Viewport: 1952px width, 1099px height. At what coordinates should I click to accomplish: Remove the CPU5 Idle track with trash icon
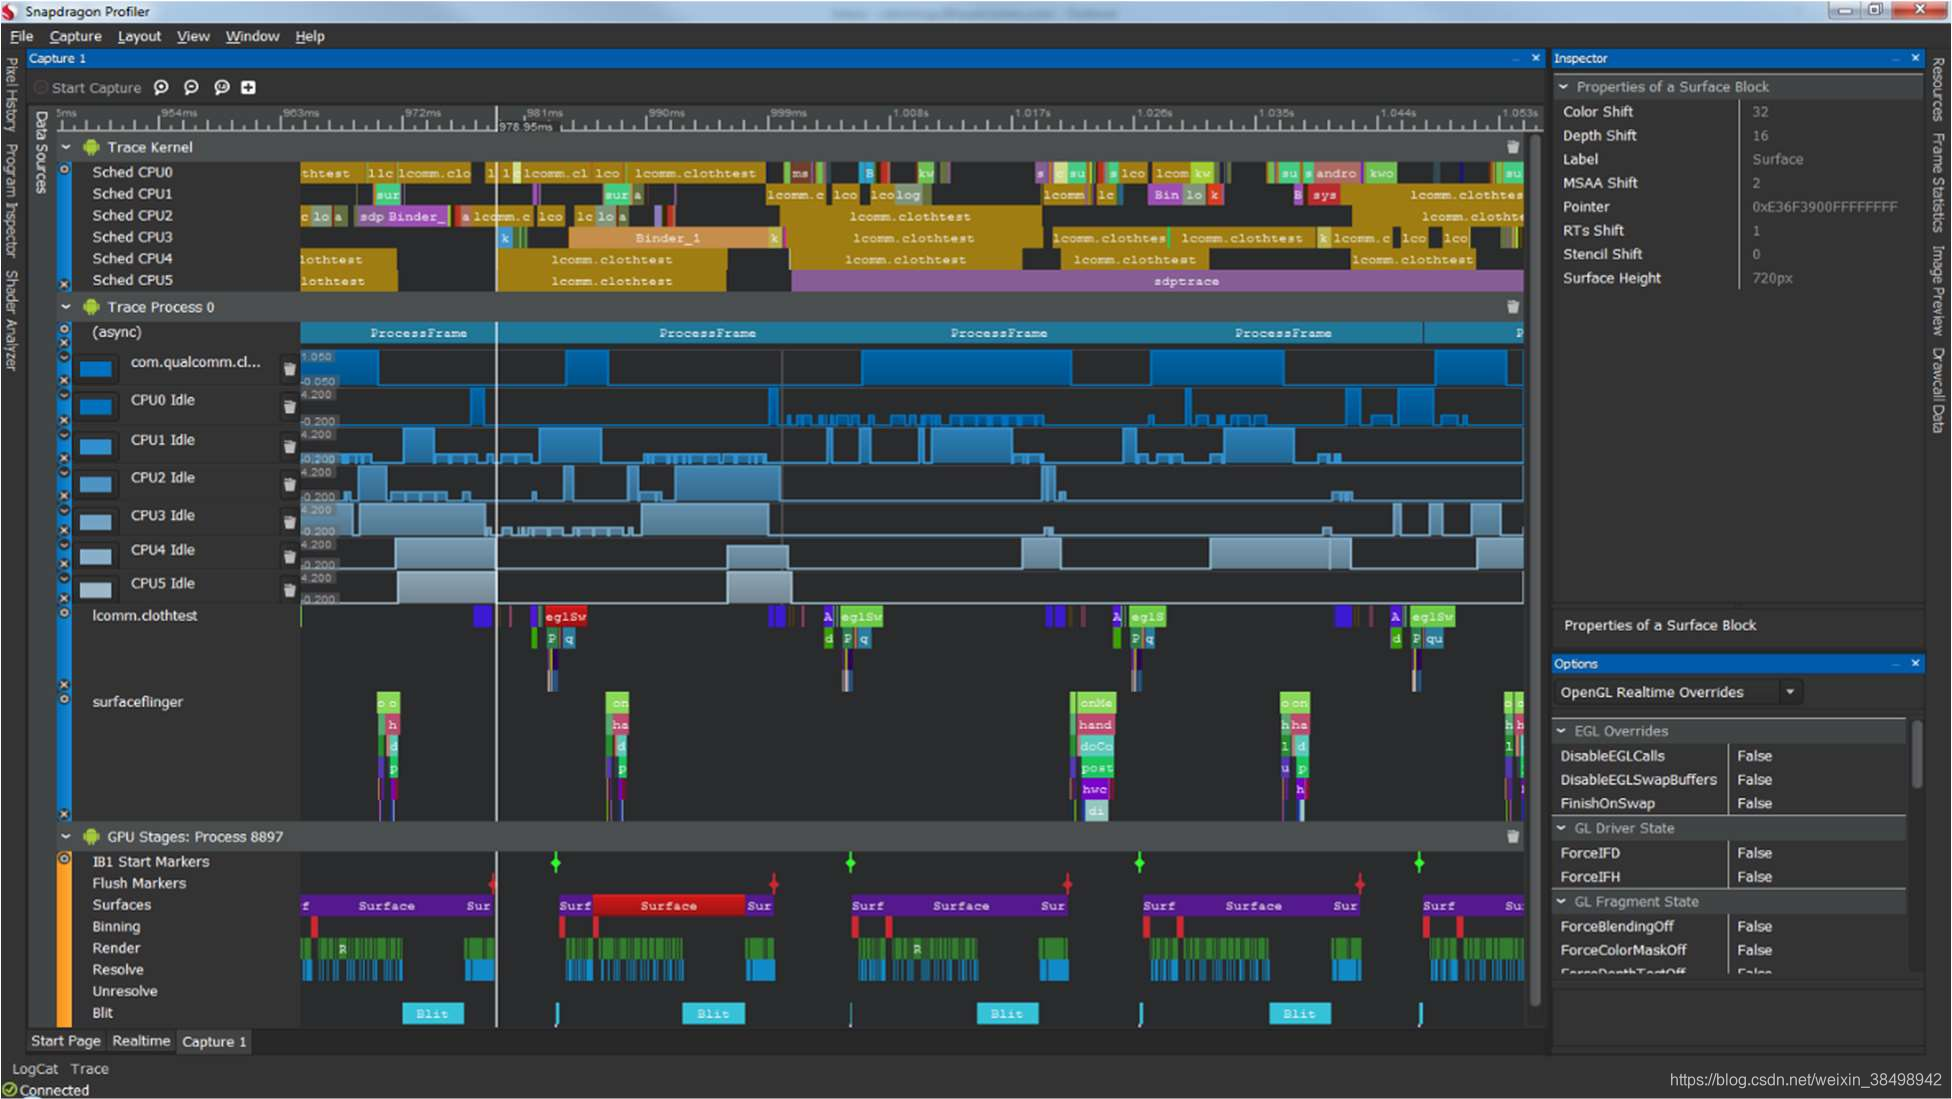(289, 591)
